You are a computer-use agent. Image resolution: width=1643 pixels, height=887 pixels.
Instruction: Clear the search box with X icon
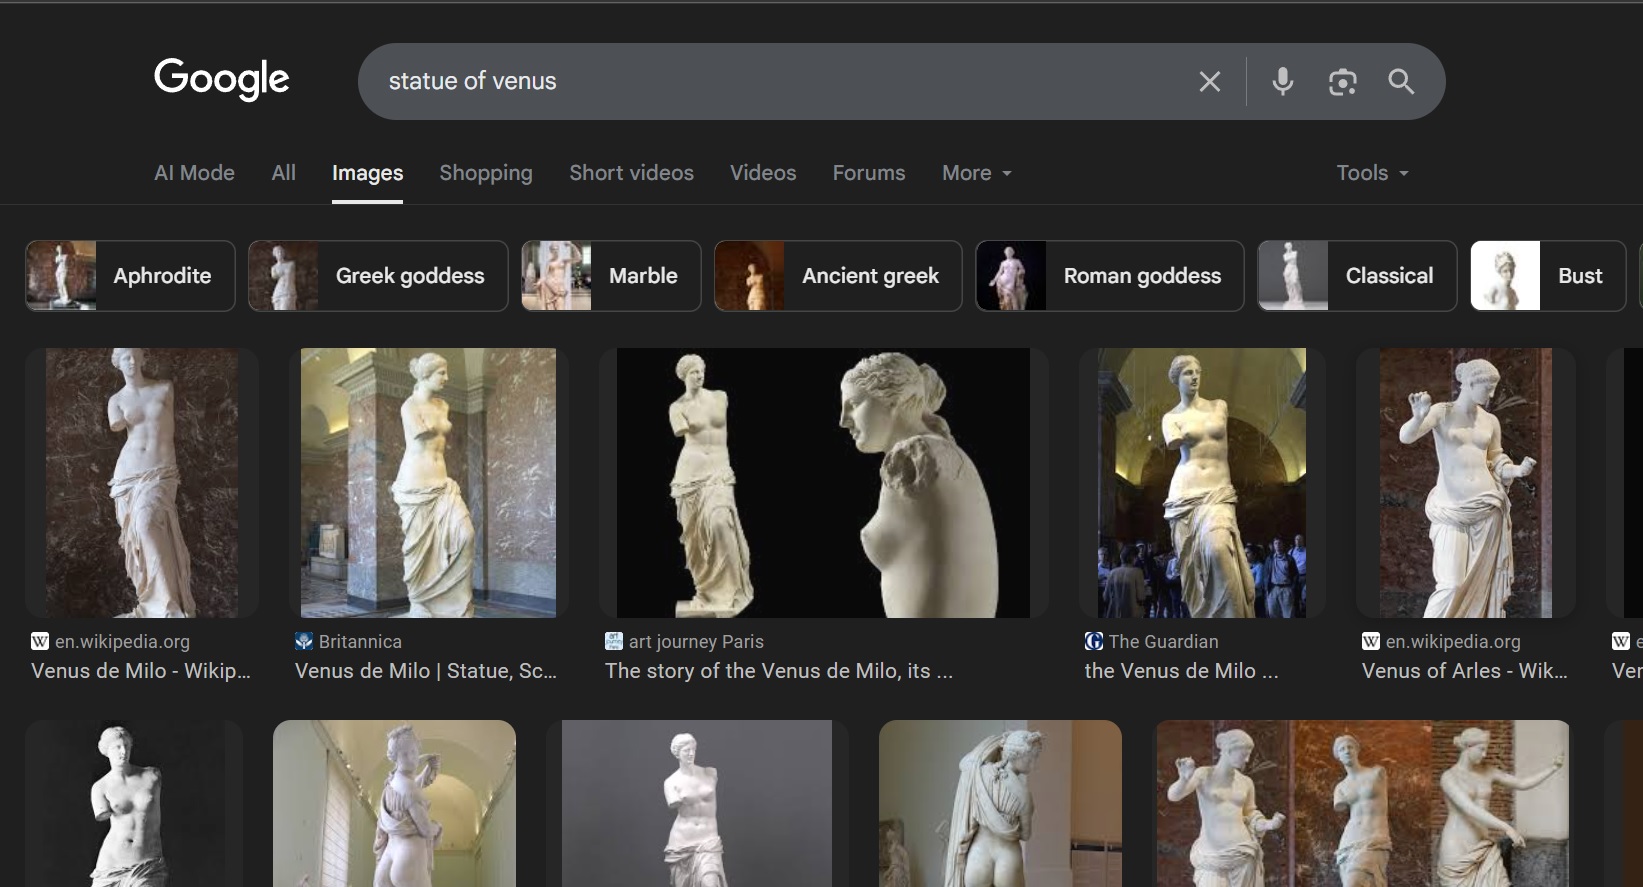[x=1209, y=82]
